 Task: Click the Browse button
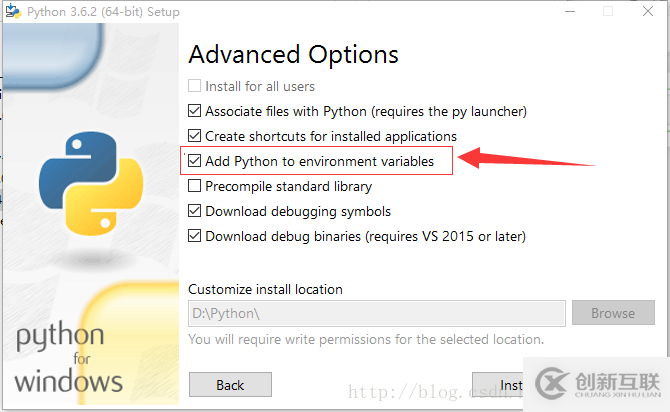pos(613,313)
